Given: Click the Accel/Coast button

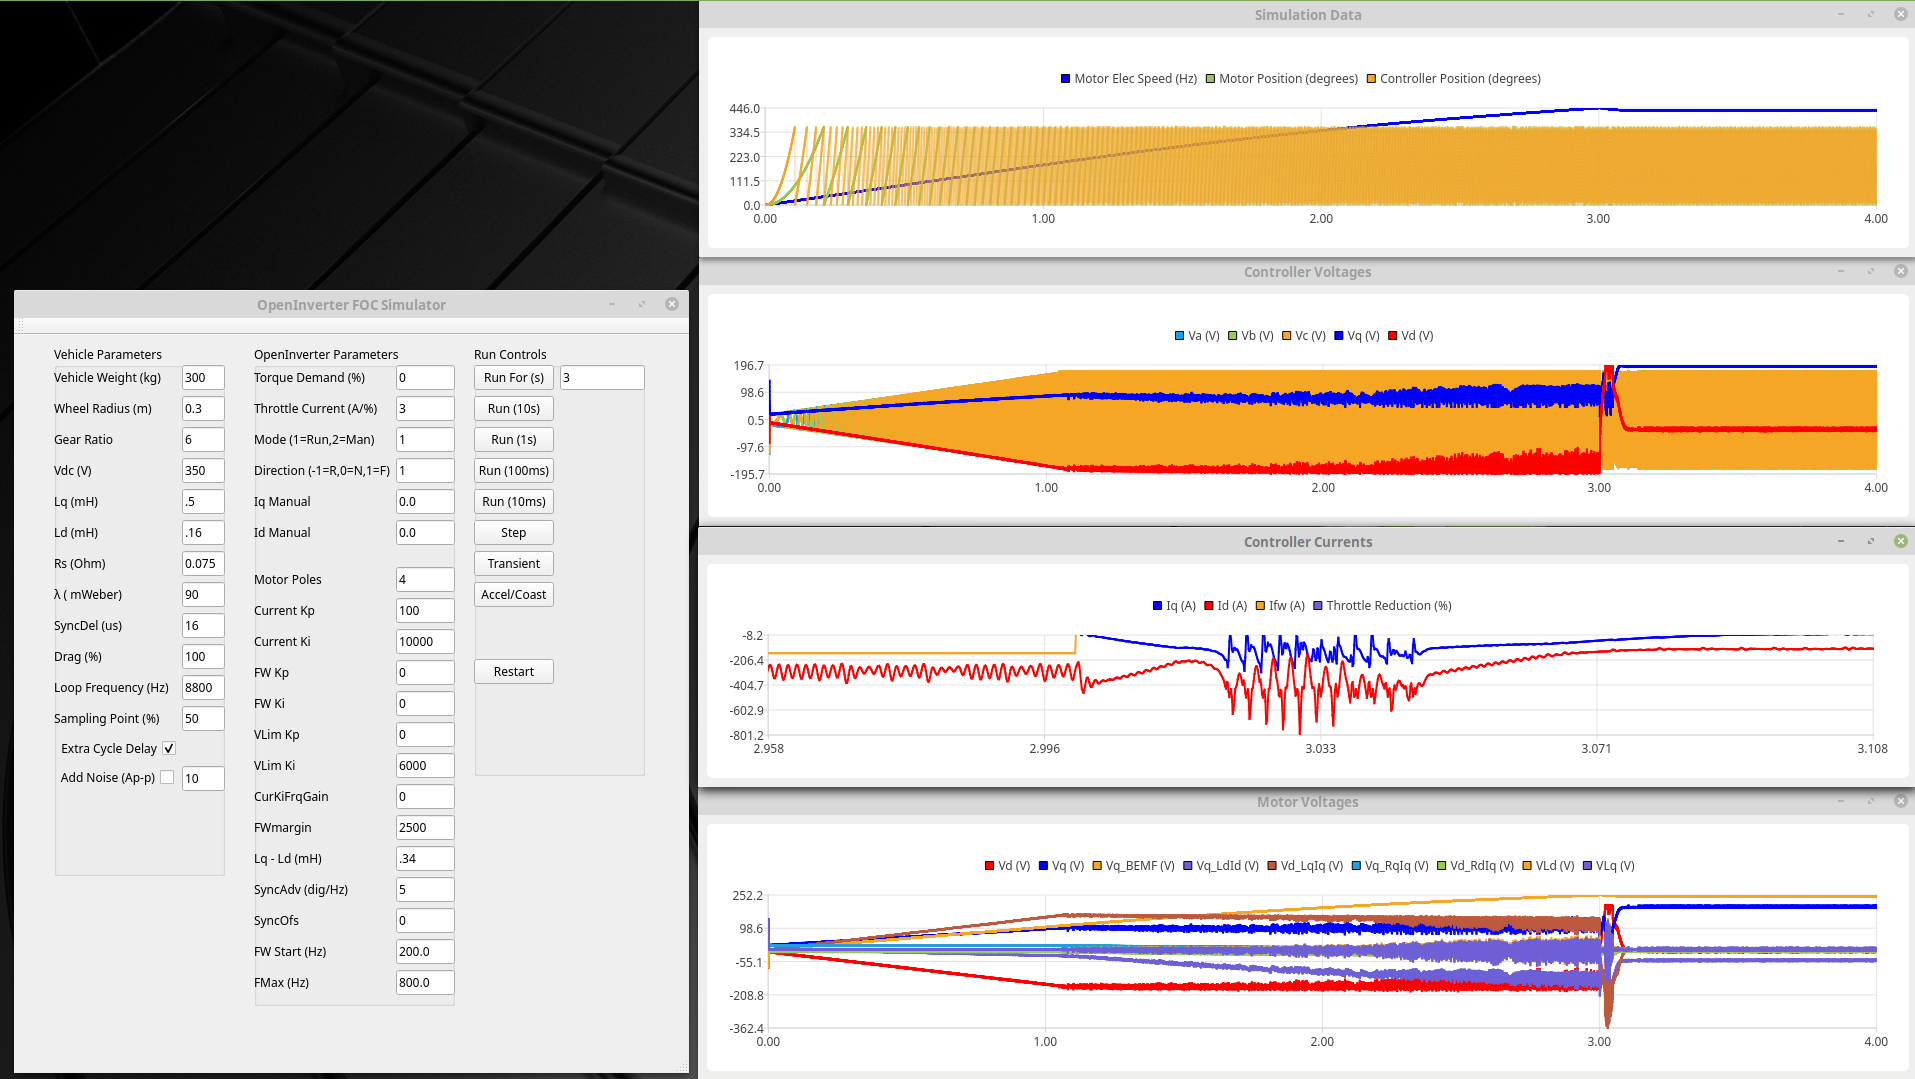Looking at the screenshot, I should point(513,595).
